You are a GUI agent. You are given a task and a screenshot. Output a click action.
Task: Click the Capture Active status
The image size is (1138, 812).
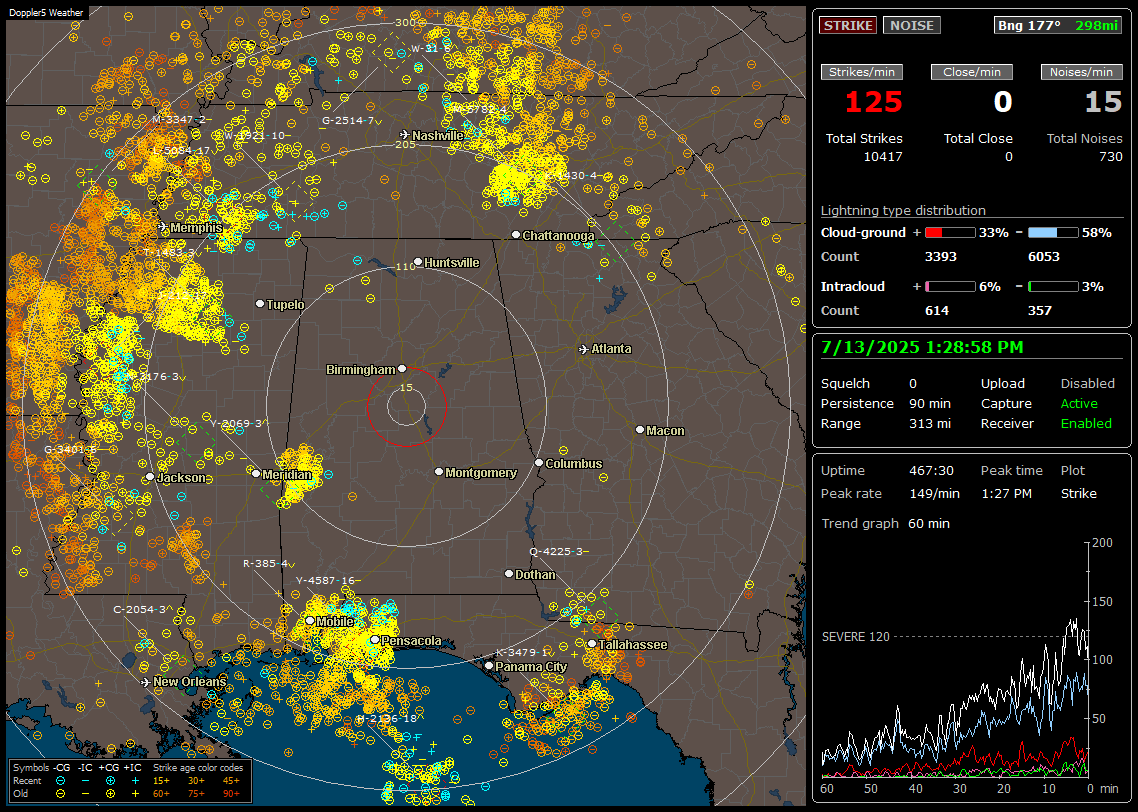(1079, 403)
